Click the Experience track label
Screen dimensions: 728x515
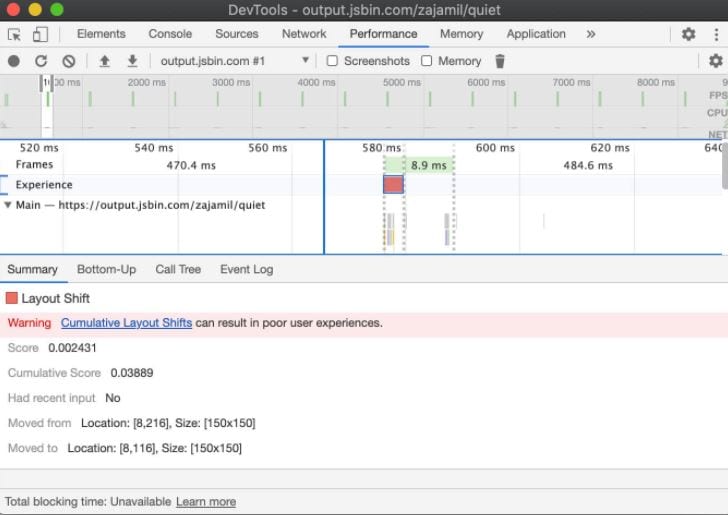(x=44, y=185)
